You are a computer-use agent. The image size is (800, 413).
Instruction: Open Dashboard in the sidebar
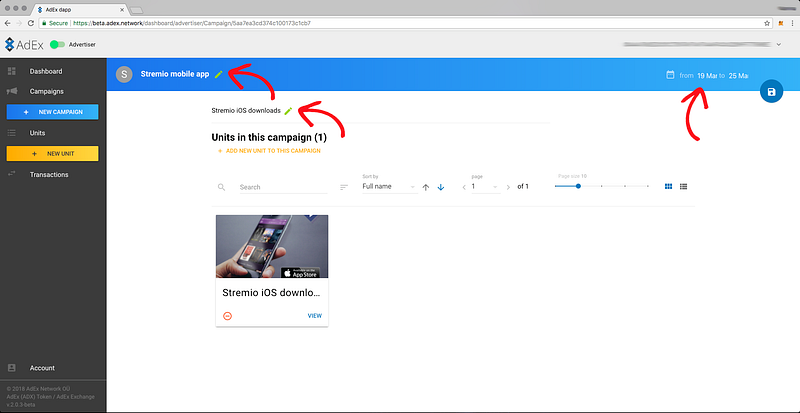46,71
